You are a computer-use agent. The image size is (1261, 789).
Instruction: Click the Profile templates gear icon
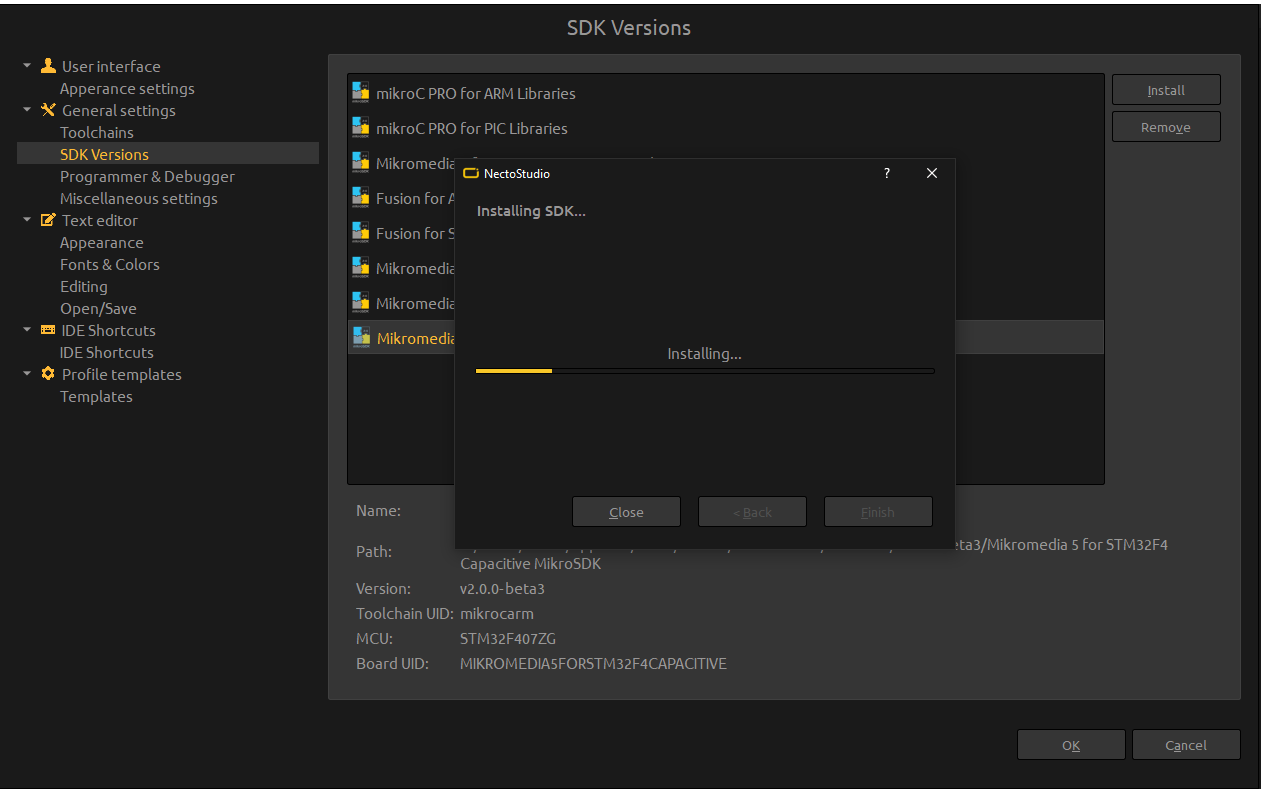[48, 374]
